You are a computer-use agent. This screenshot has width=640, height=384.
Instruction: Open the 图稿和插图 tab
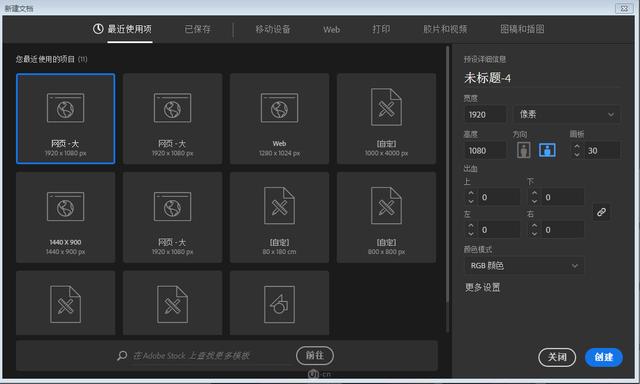(x=522, y=29)
